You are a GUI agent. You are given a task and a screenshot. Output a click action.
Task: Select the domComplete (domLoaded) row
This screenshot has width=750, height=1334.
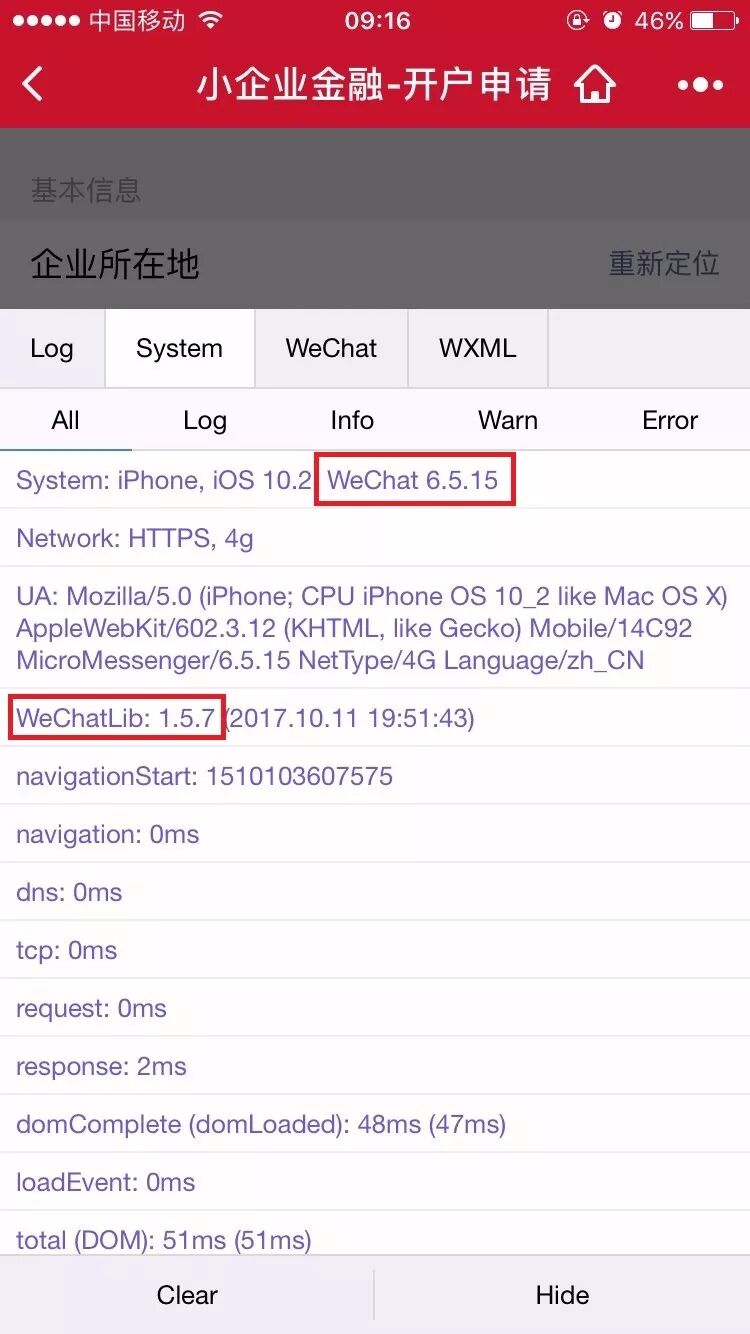(x=375, y=1124)
